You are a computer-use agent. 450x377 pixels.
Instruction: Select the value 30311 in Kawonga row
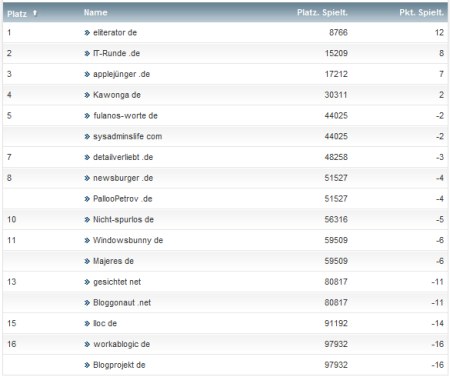point(336,95)
